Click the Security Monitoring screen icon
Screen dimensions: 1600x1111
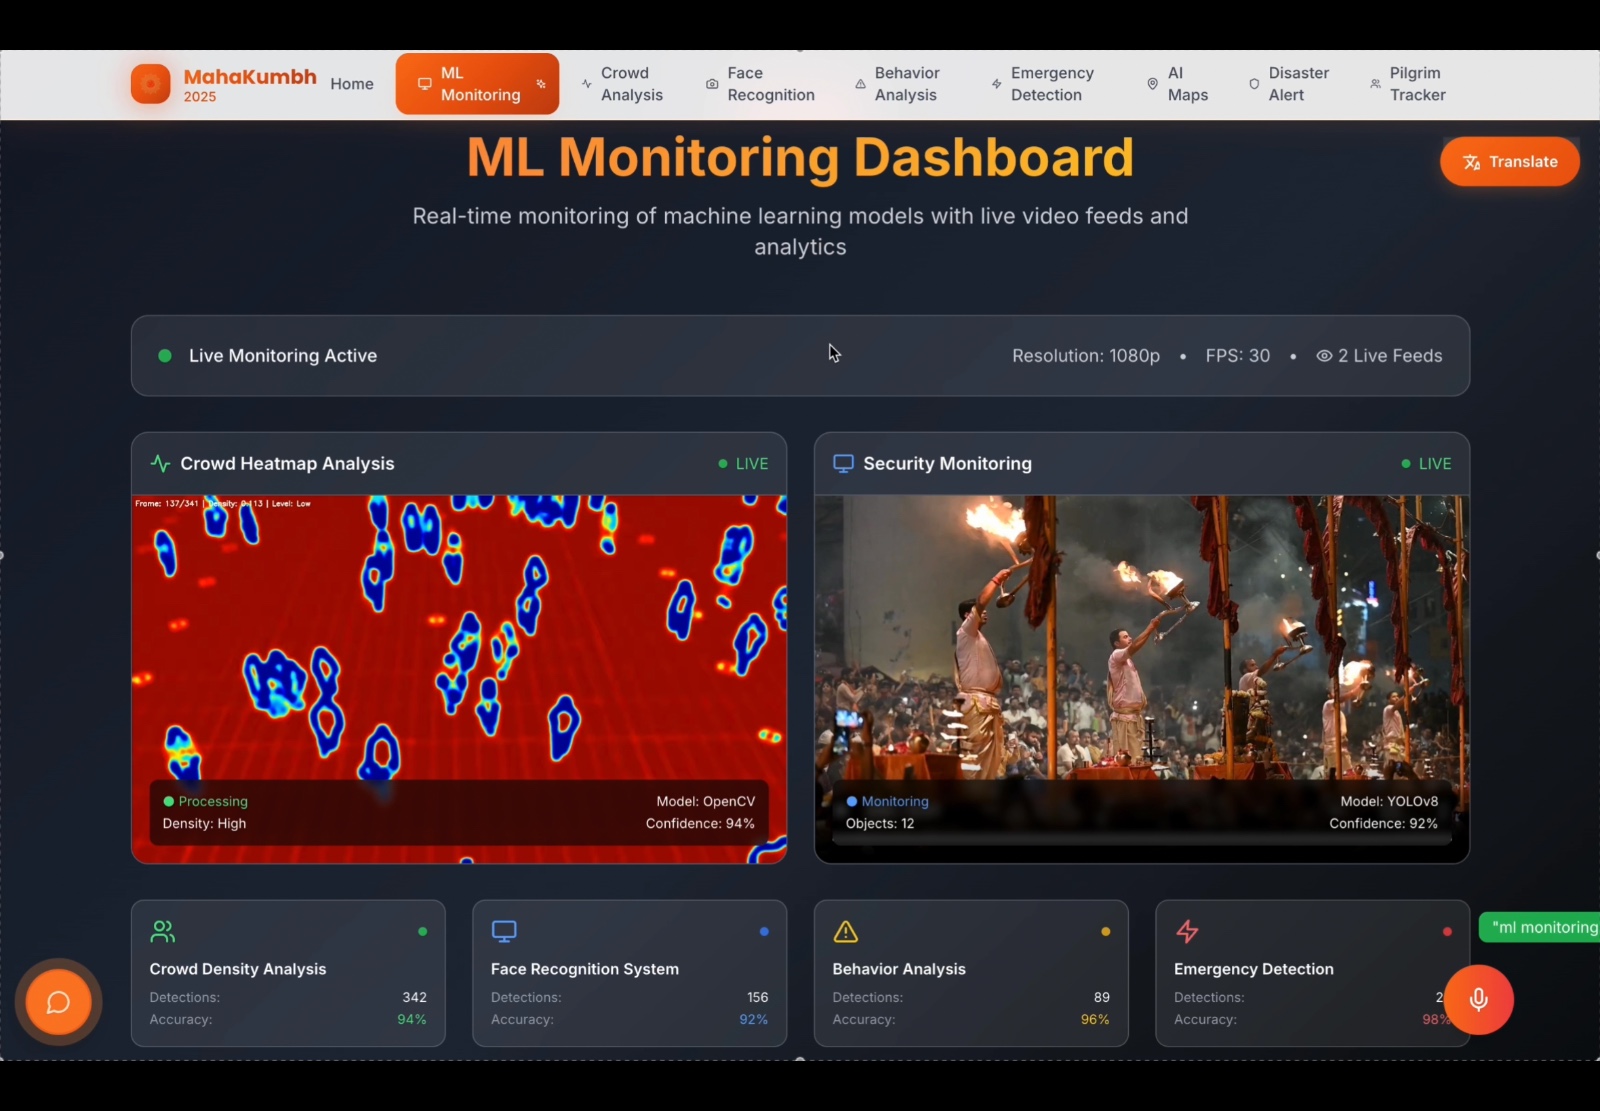pos(843,464)
